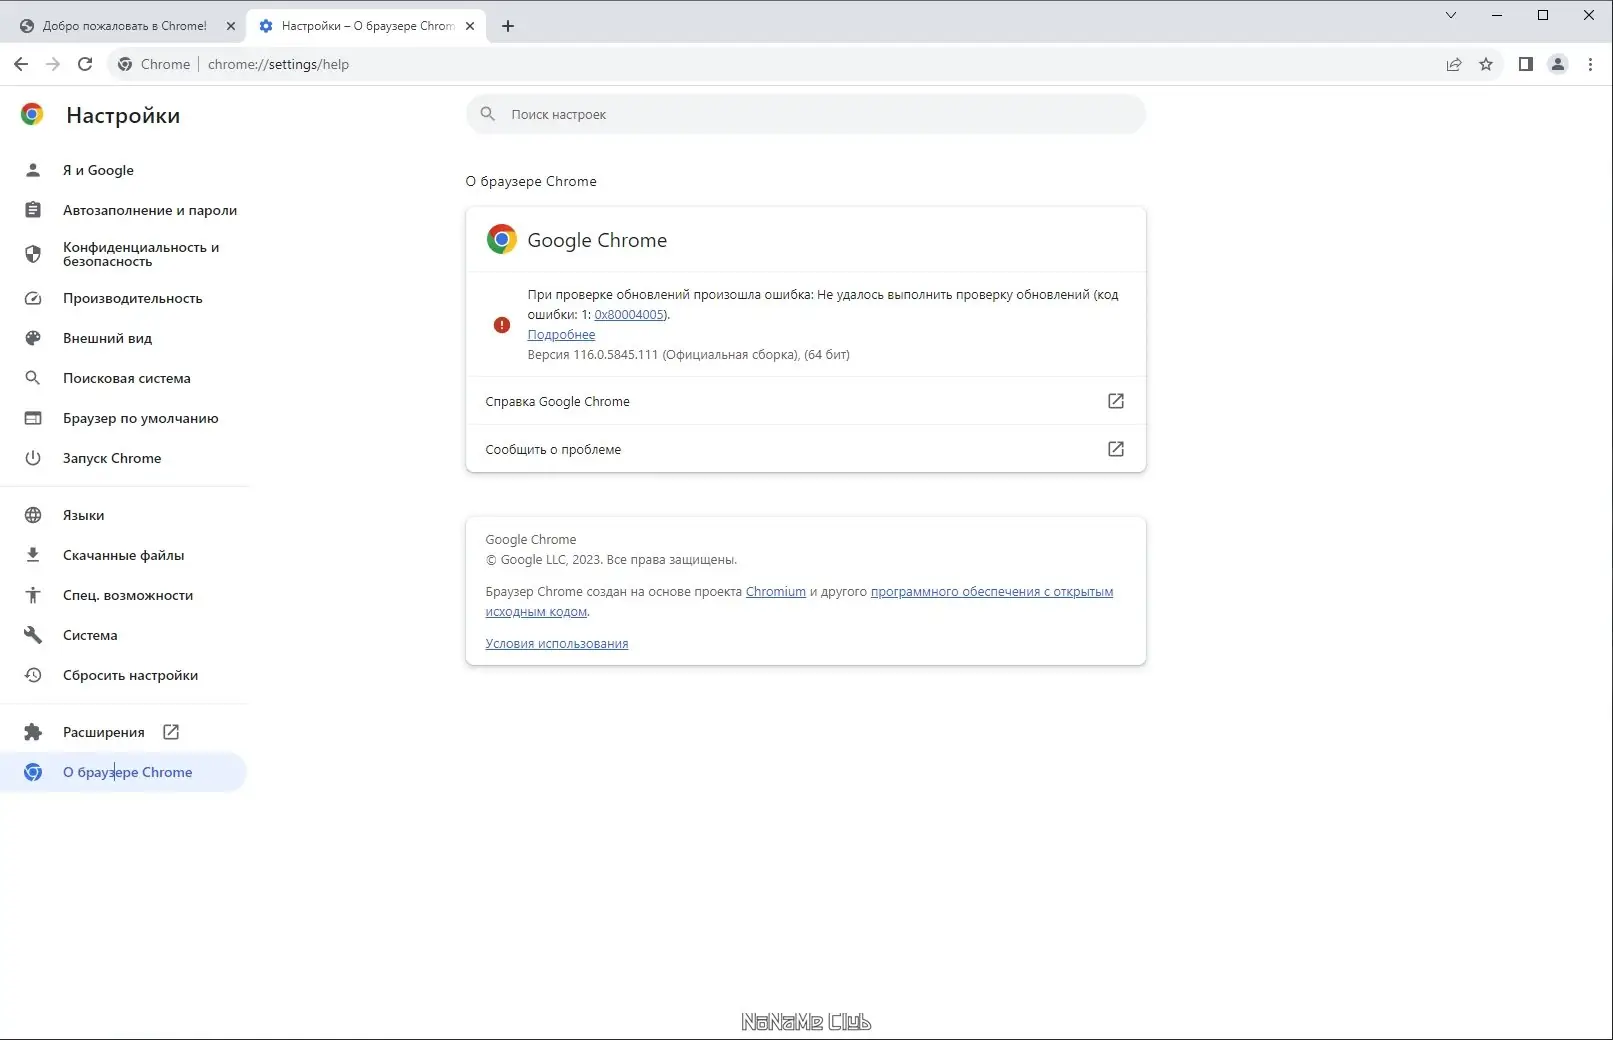Click 'Сообщить о проблеме' row
The image size is (1613, 1040).
(x=806, y=449)
